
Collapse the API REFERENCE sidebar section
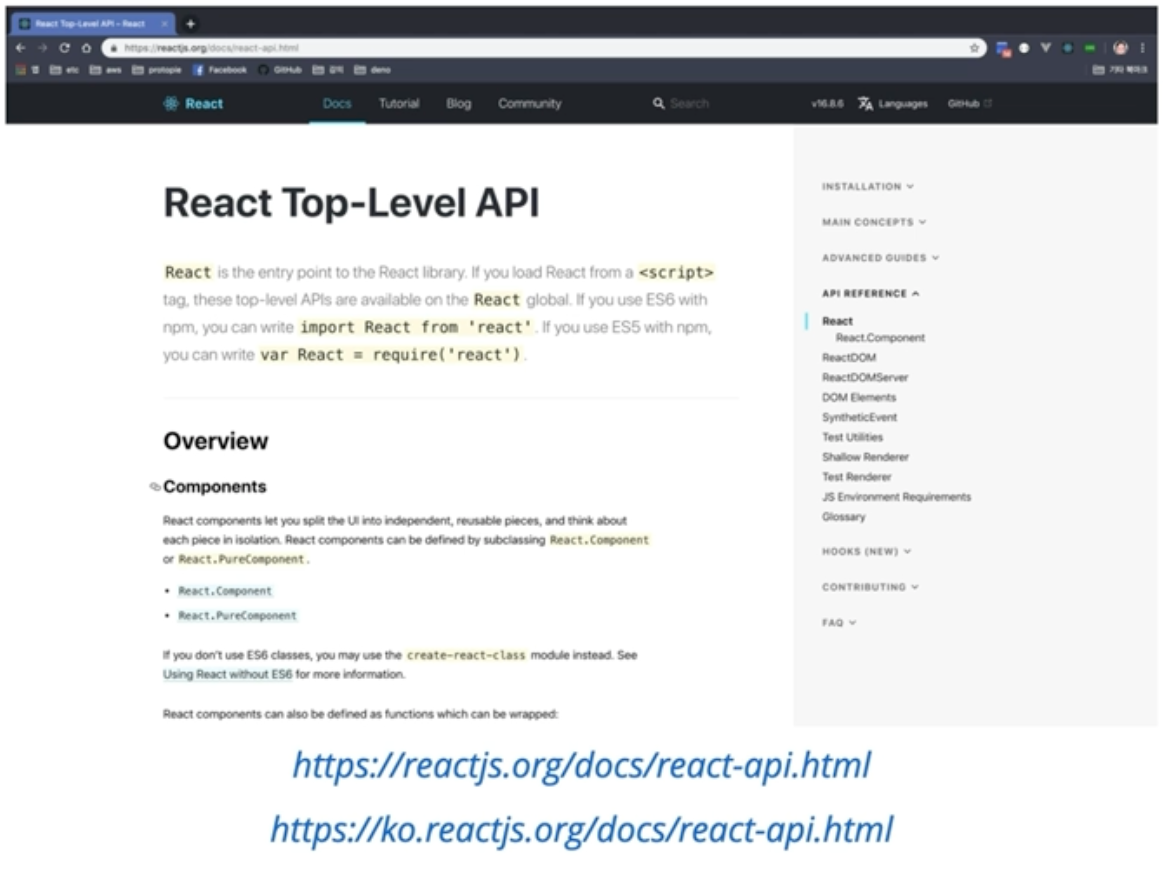point(870,293)
